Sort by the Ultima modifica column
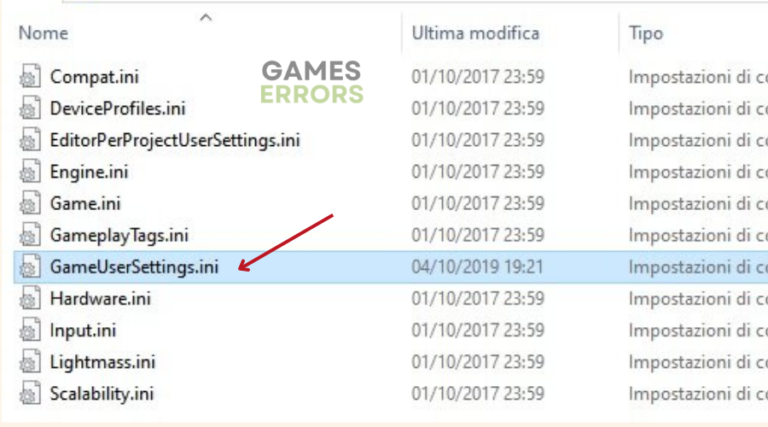 coord(475,33)
